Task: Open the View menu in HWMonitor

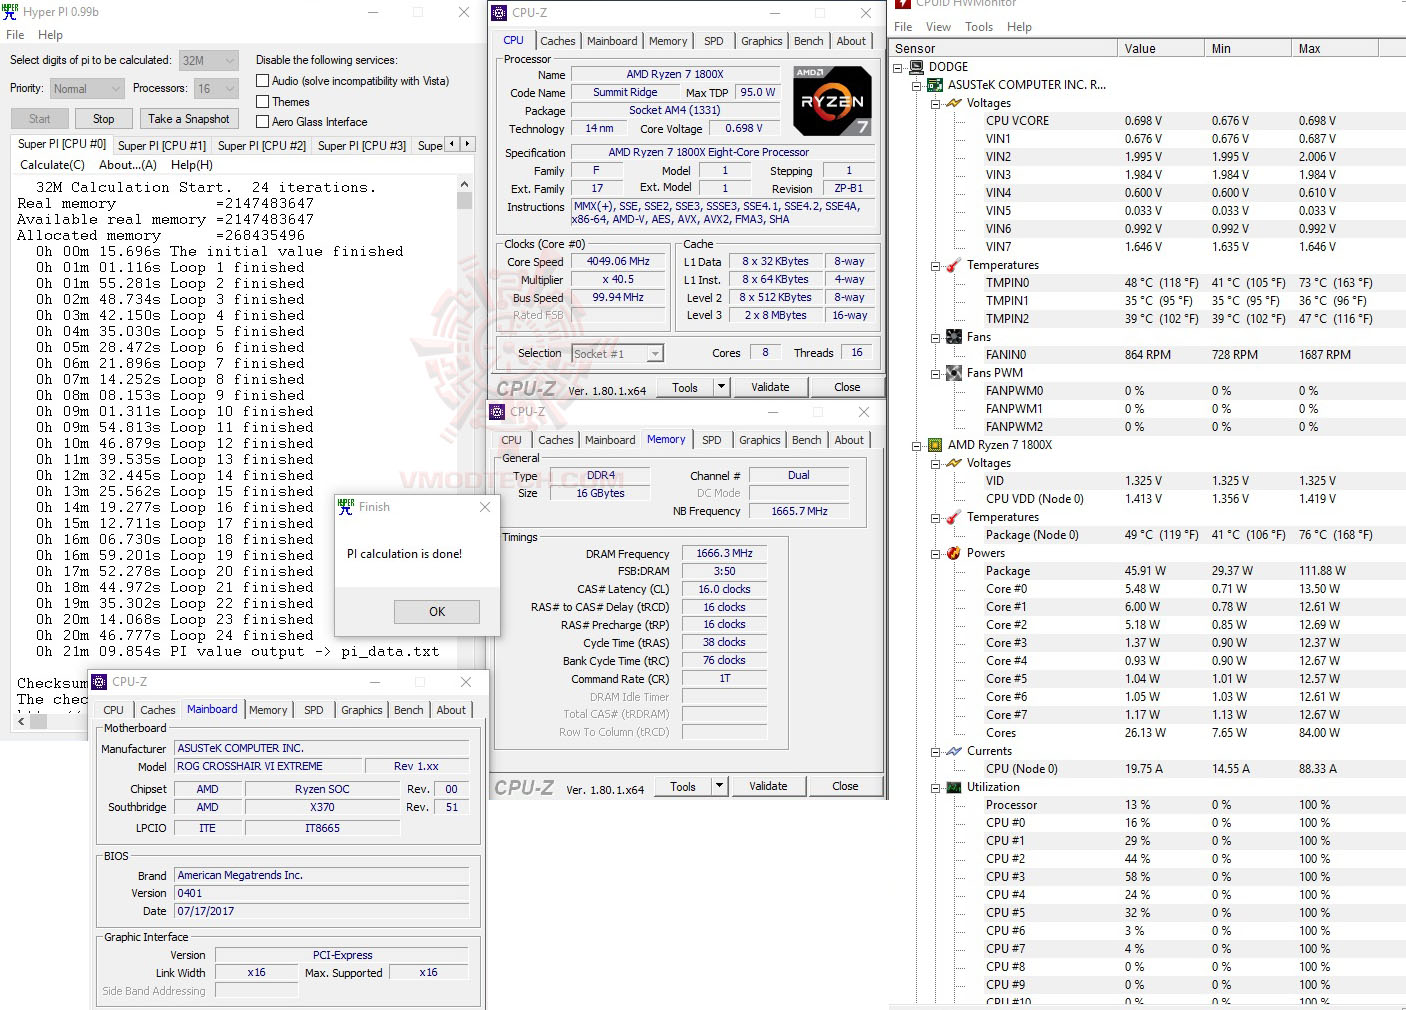Action: [938, 27]
